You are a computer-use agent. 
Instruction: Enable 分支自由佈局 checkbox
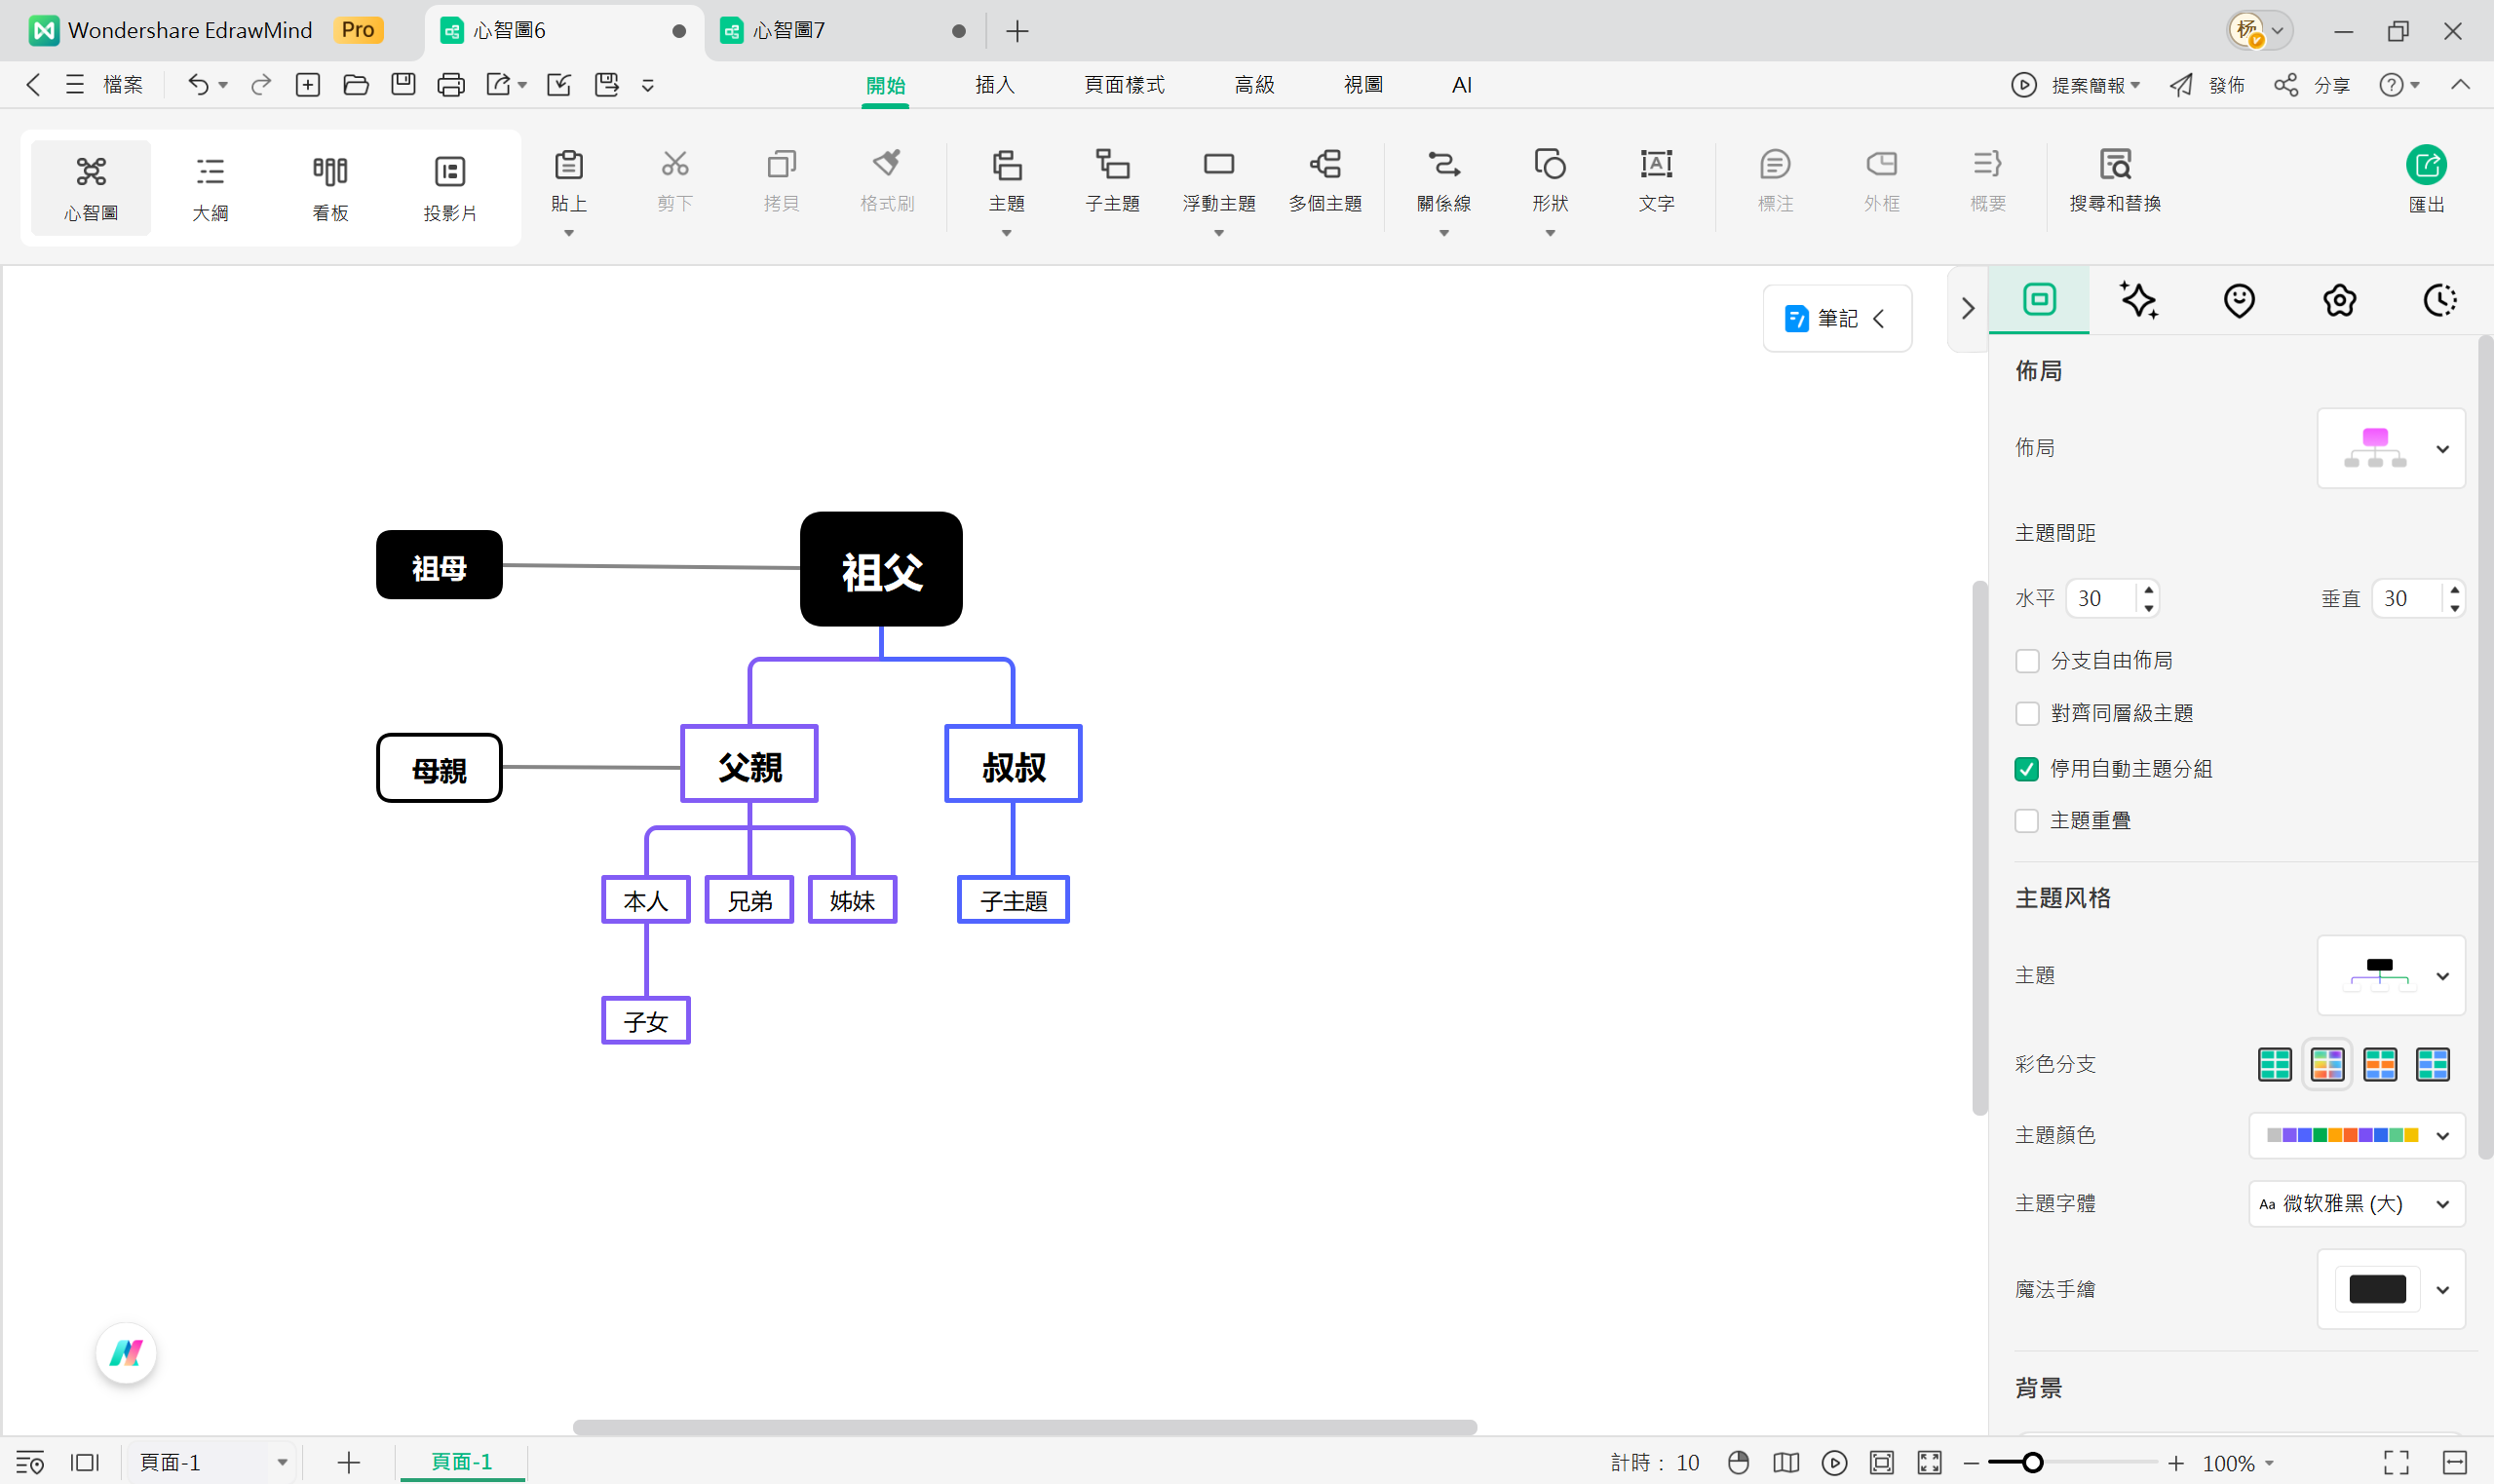coord(2027,661)
